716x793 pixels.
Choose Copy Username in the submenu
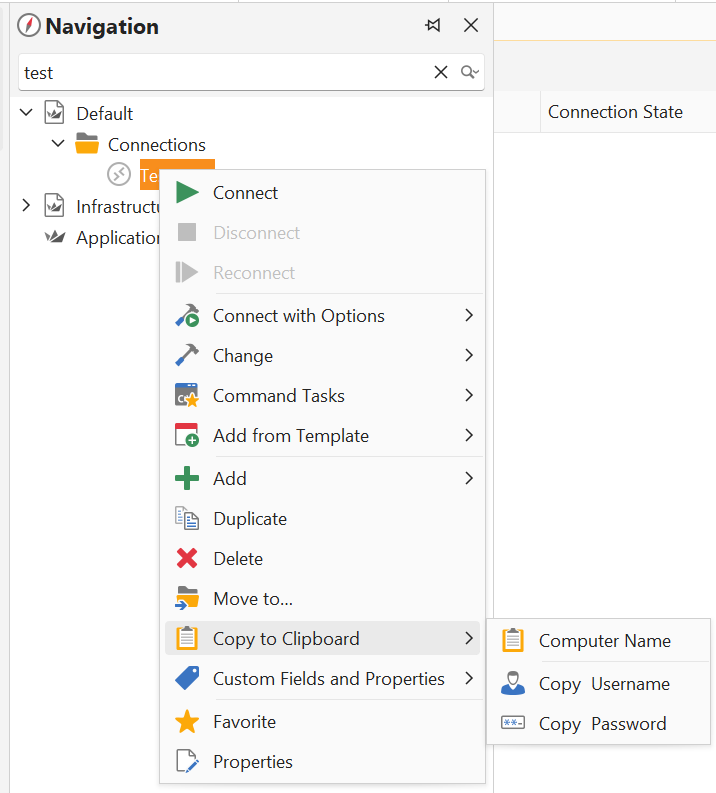pos(604,684)
